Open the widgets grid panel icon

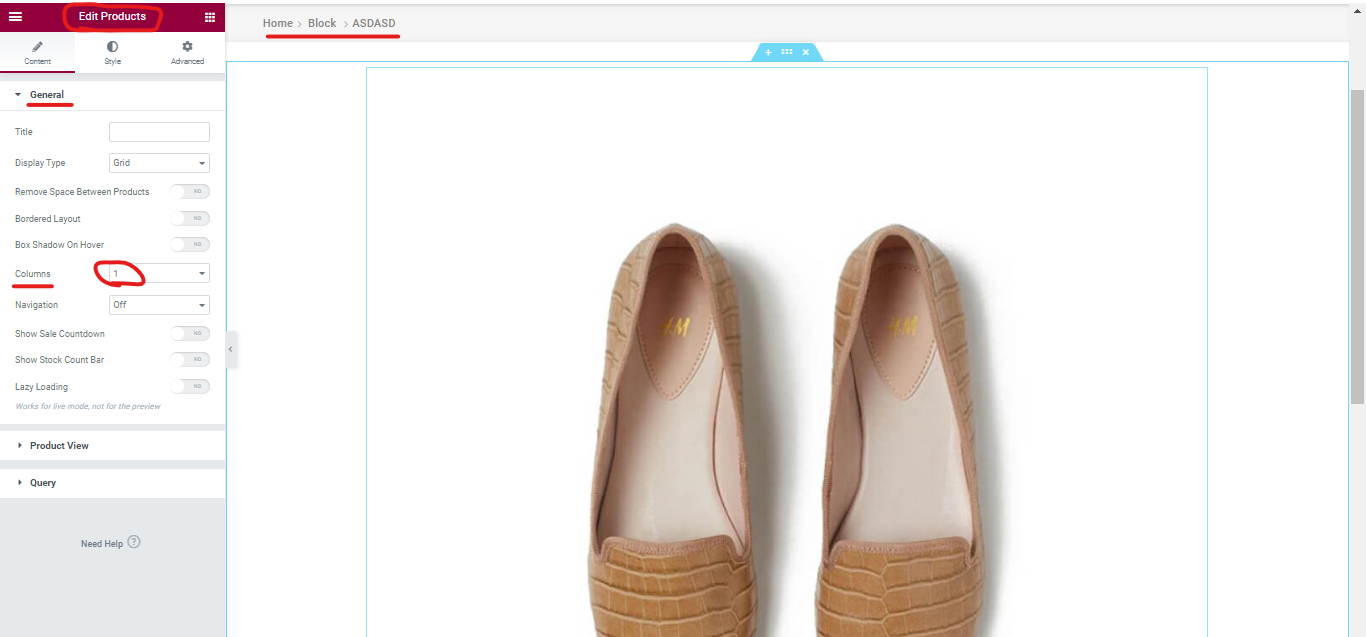point(210,16)
